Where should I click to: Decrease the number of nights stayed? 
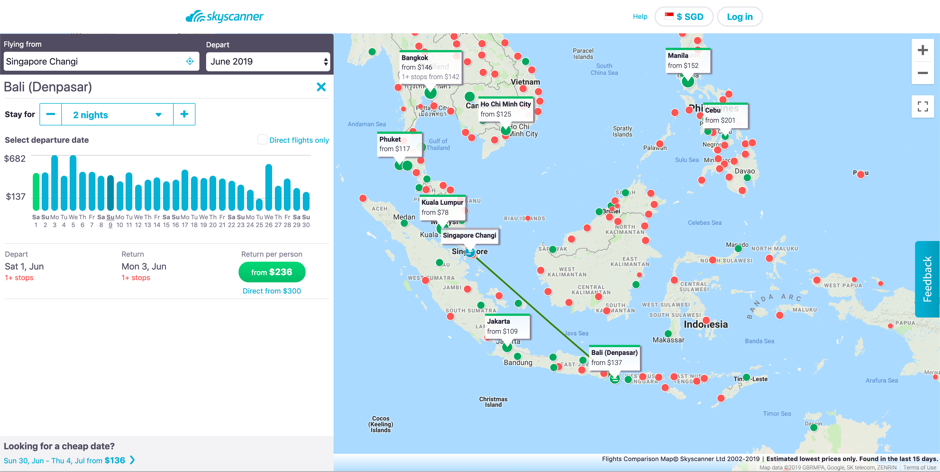click(51, 115)
